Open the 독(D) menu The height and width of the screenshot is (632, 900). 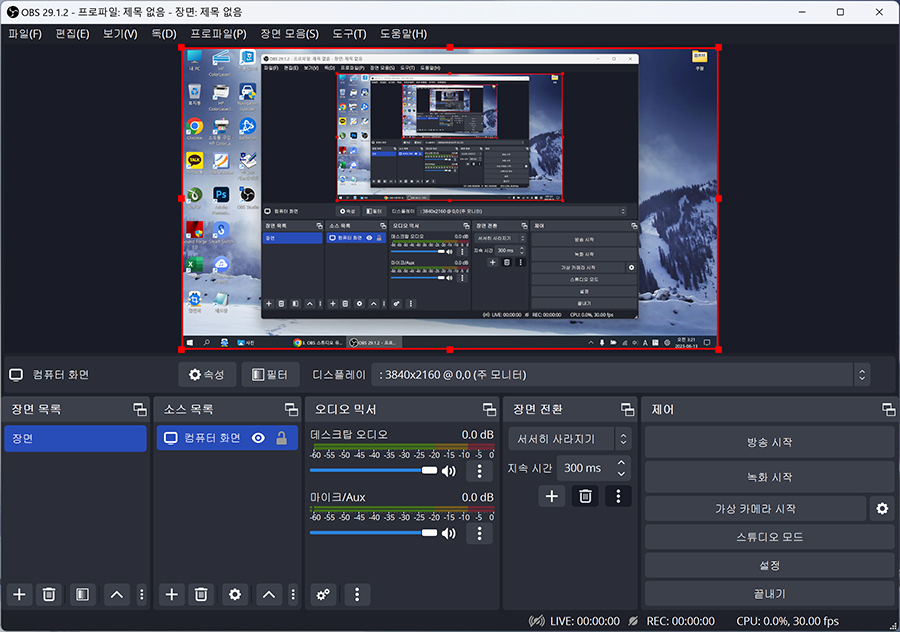(164, 34)
